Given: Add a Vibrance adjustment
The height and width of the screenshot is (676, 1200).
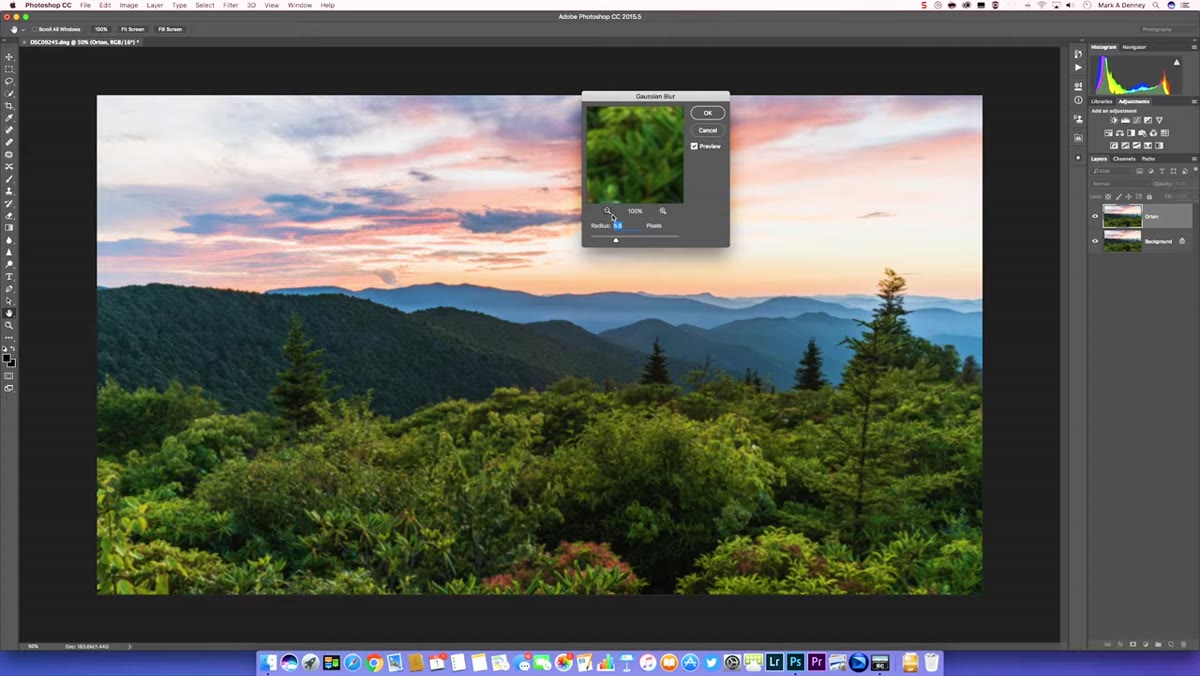Looking at the screenshot, I should [1159, 120].
